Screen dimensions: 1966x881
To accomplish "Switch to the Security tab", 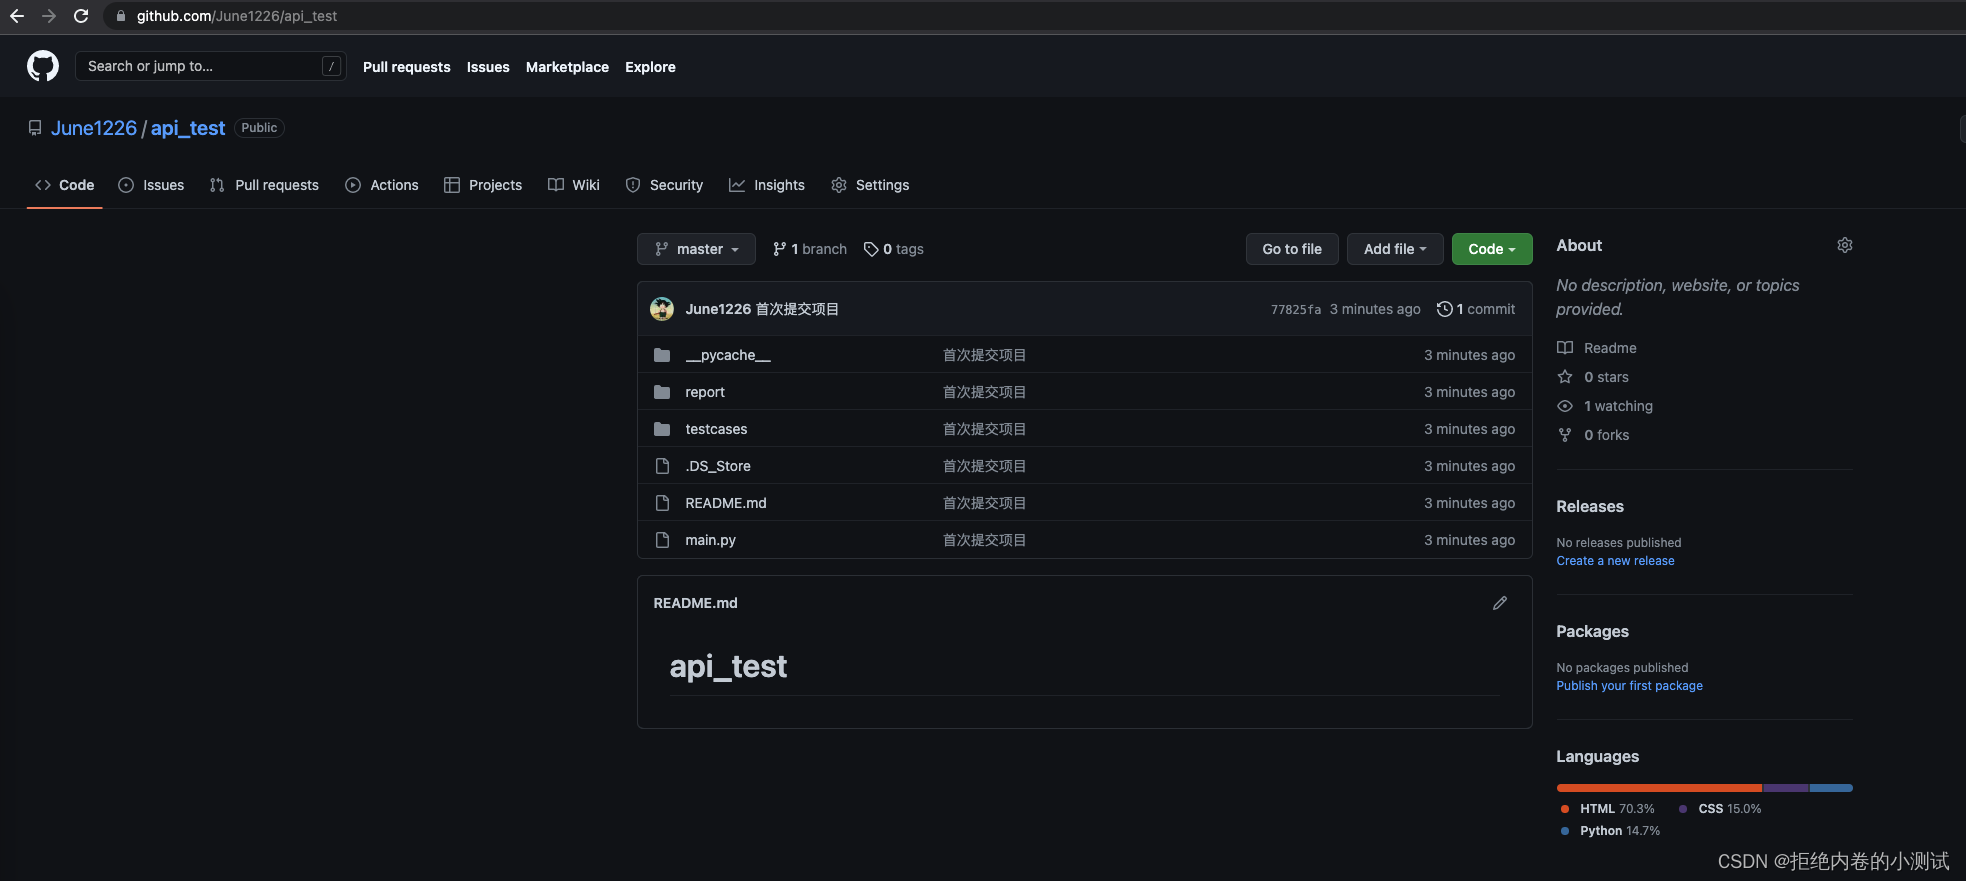I will click(665, 185).
